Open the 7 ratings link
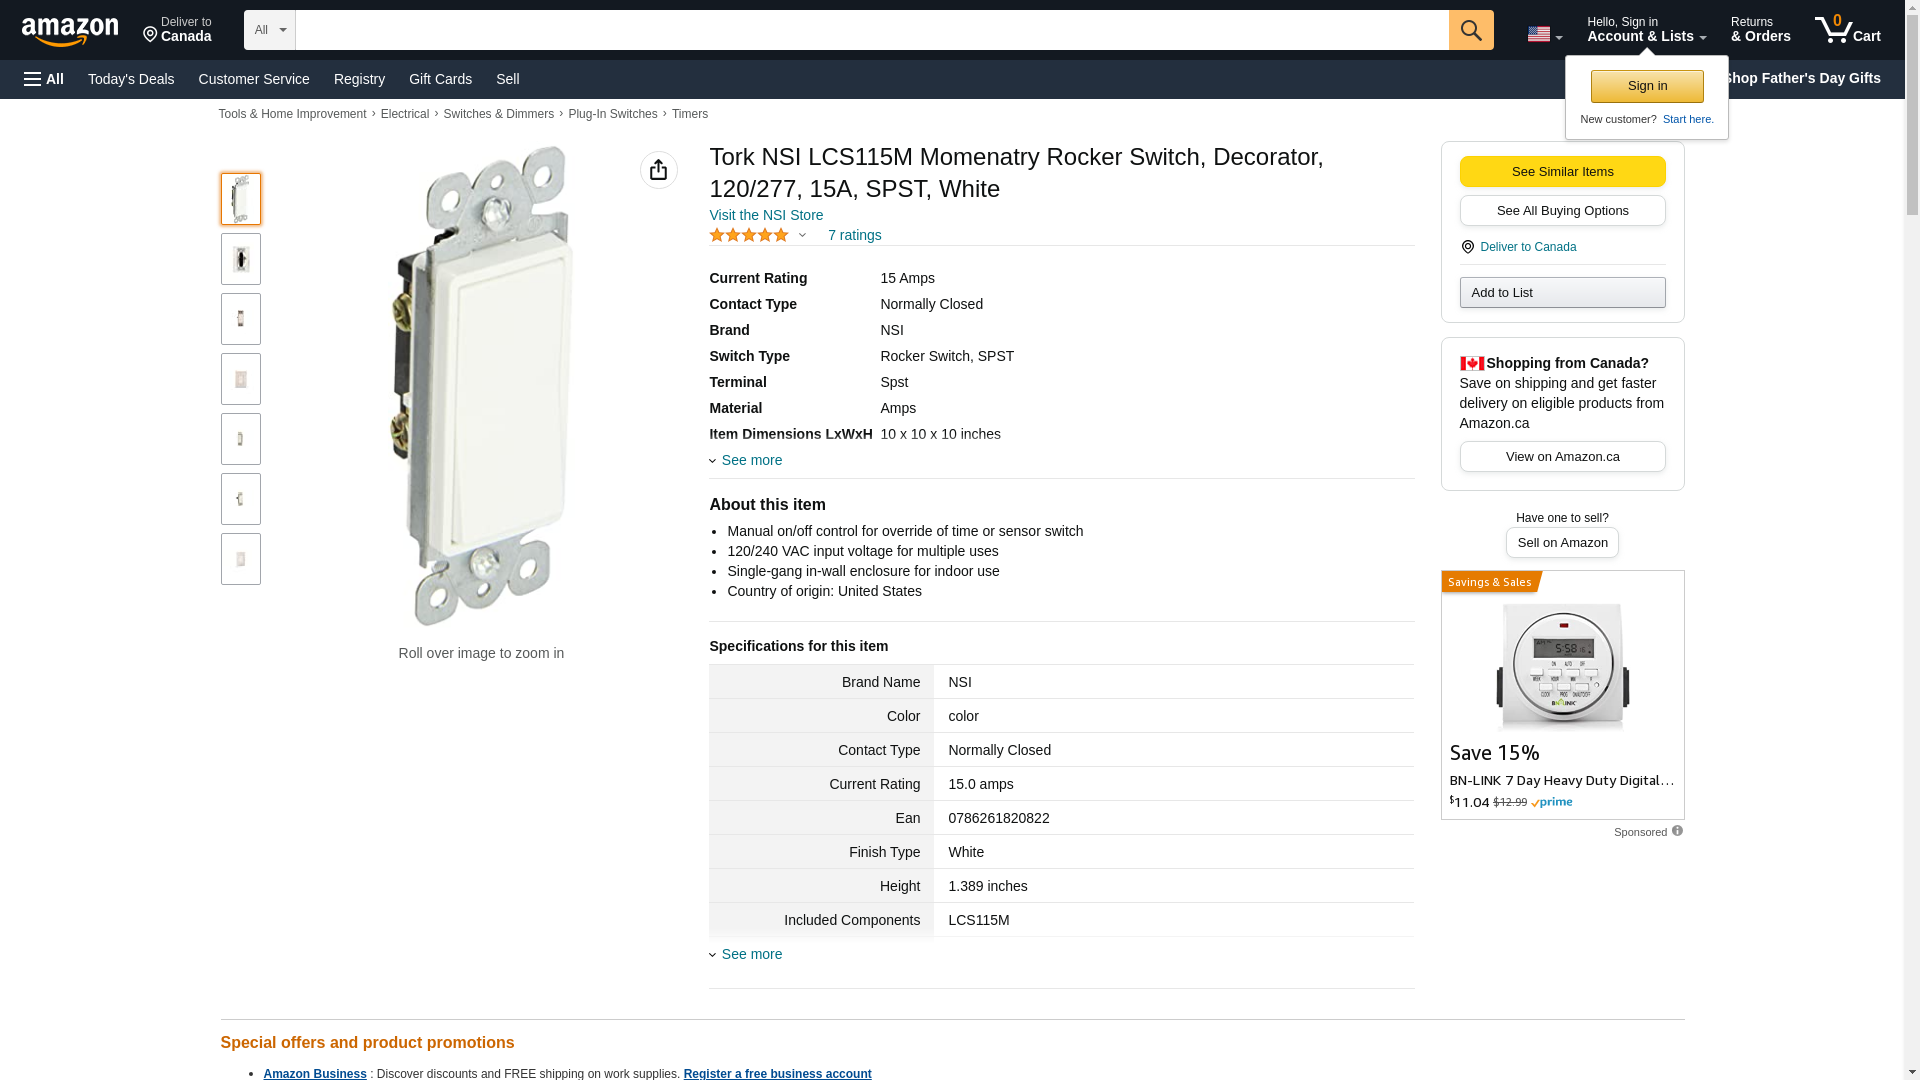The image size is (1920, 1080). [x=854, y=235]
